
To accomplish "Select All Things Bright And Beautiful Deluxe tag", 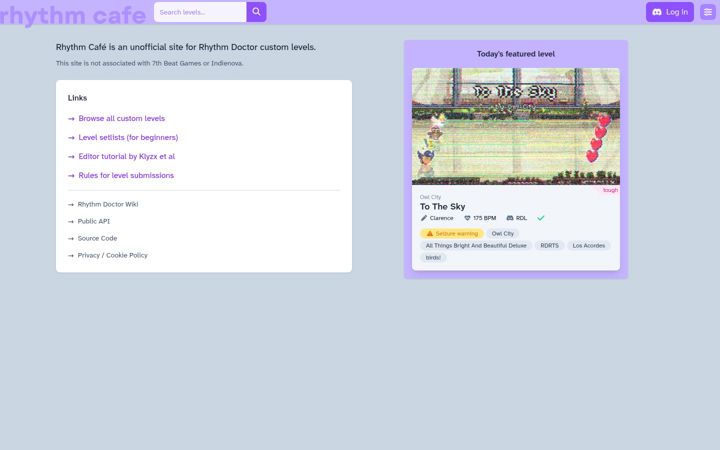I will coord(476,246).
